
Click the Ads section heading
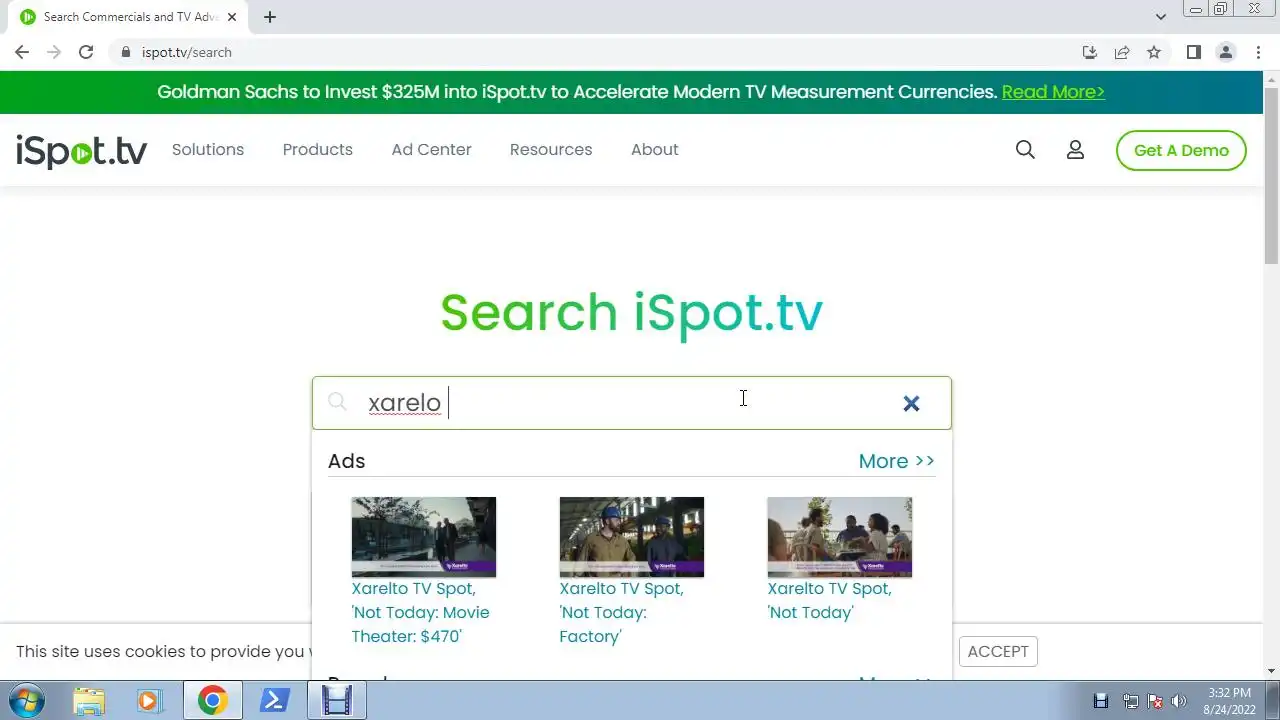tap(346, 461)
